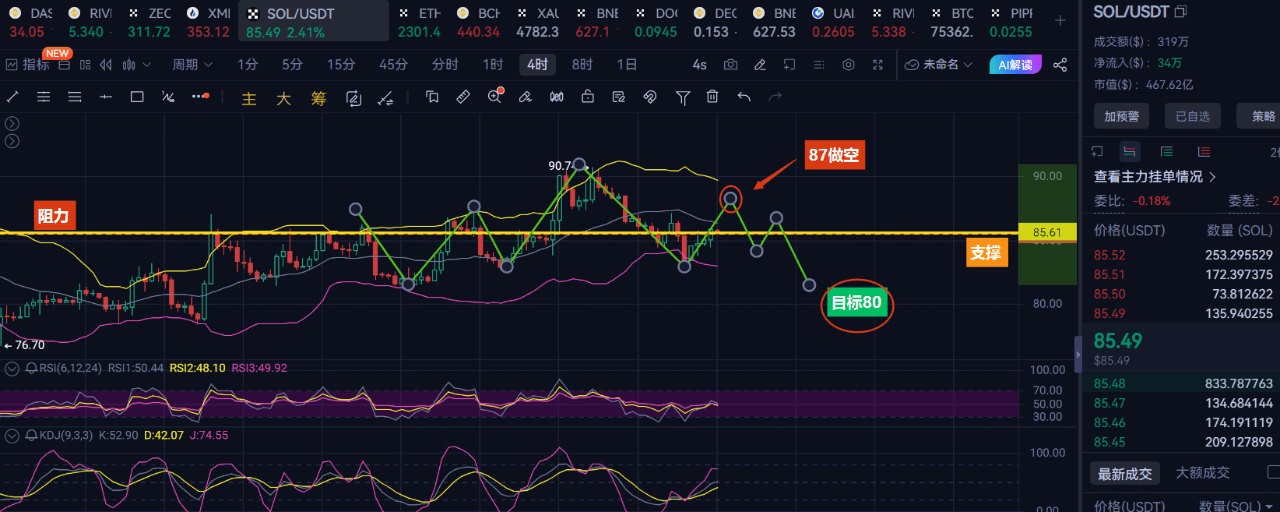
Task: Undo the last drawing action
Action: point(744,97)
